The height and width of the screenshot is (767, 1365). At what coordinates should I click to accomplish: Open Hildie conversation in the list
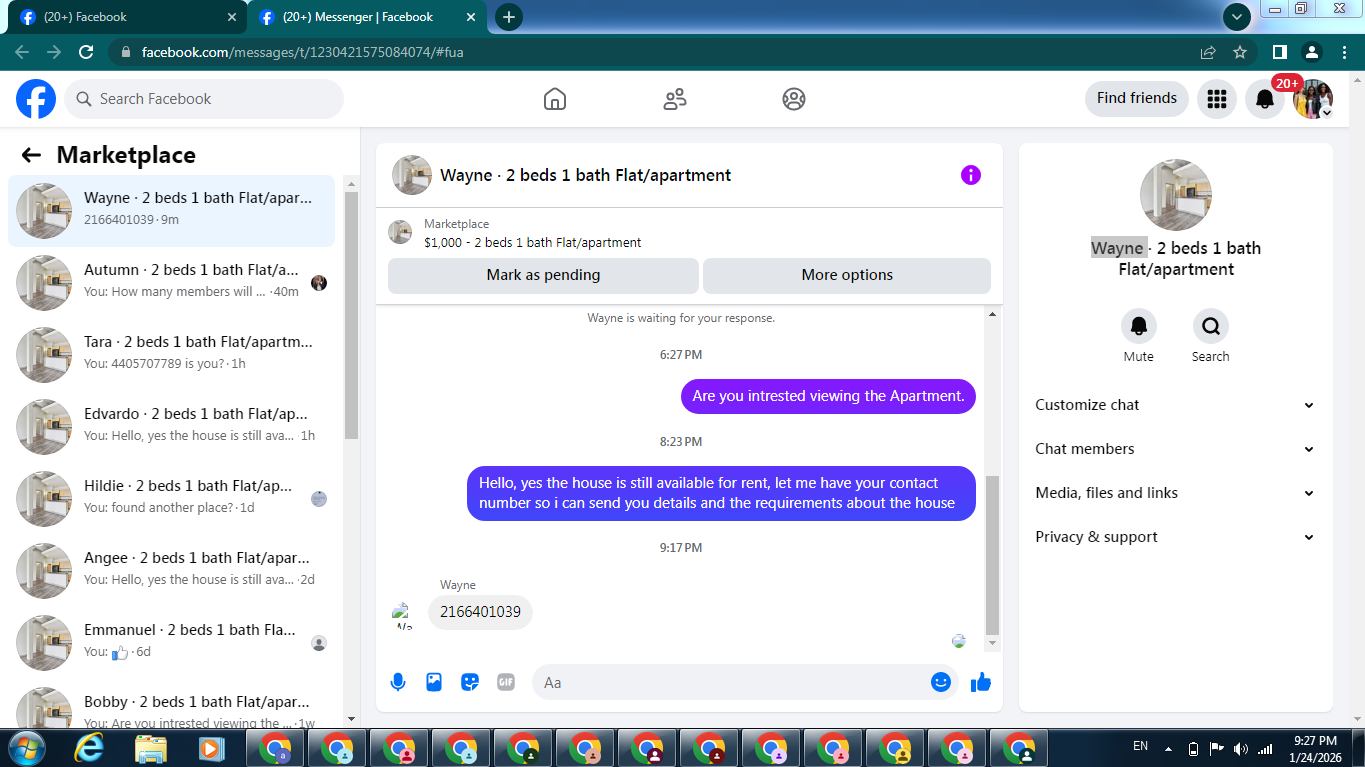pos(171,499)
